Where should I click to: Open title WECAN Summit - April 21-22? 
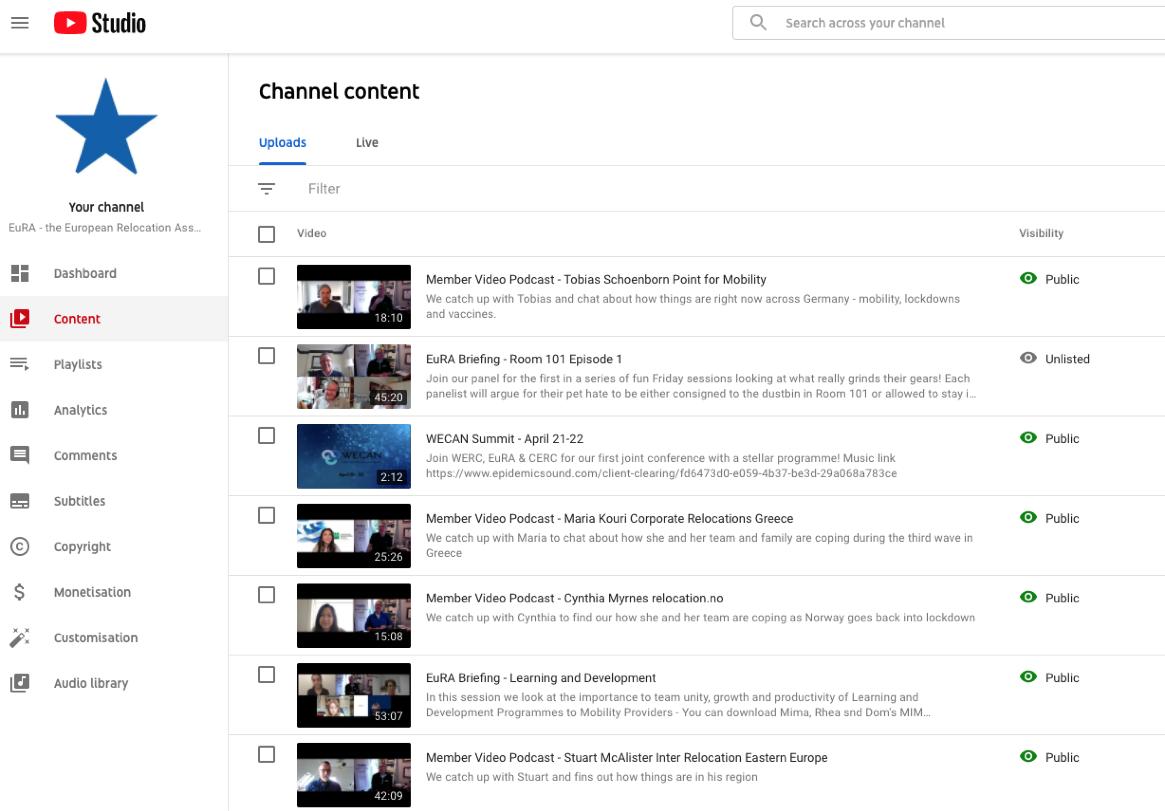point(504,438)
